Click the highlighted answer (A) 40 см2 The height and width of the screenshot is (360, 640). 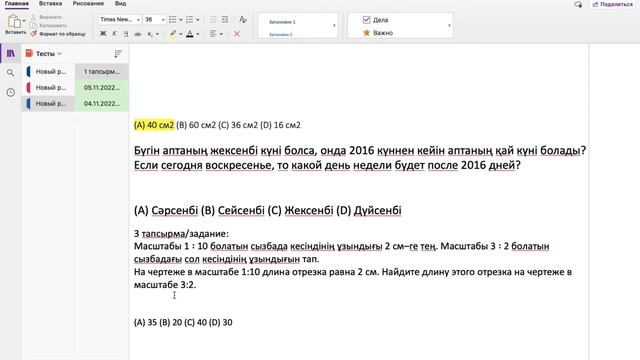[154, 125]
